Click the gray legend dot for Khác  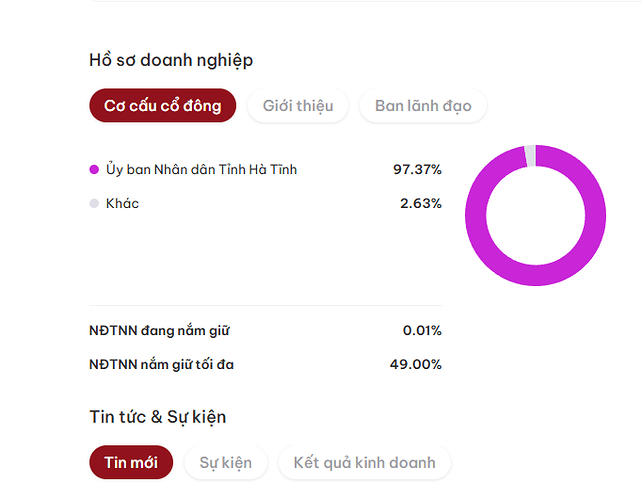tap(94, 204)
